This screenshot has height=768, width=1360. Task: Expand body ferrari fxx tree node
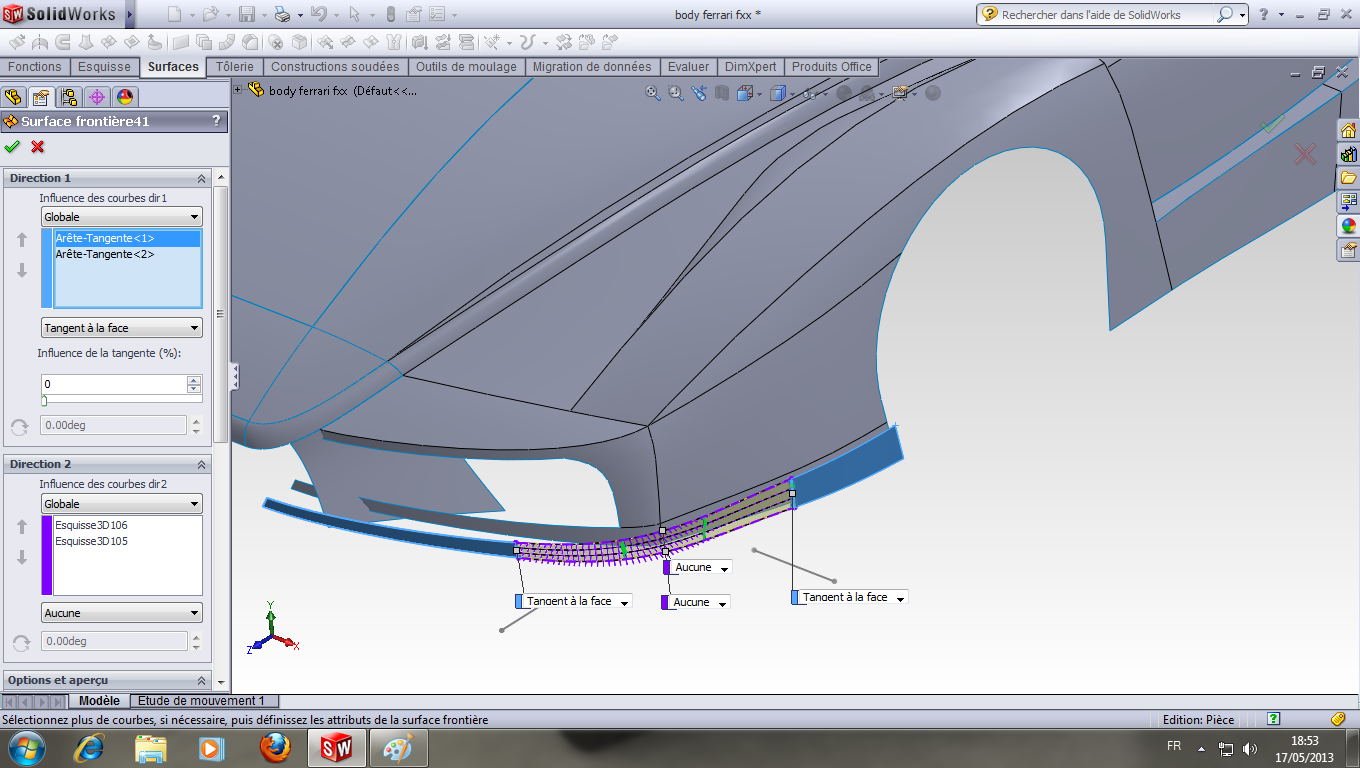pos(238,89)
